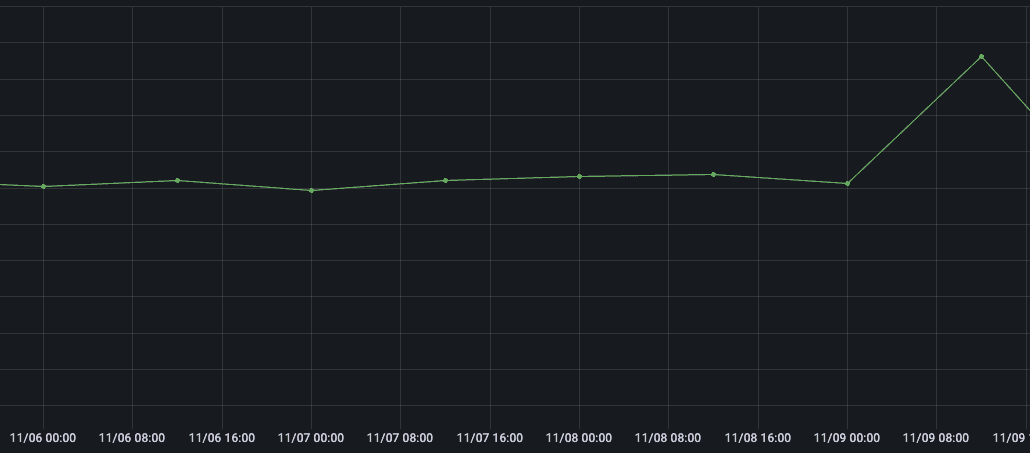Click the steep rising line segment before the peak

[914, 120]
